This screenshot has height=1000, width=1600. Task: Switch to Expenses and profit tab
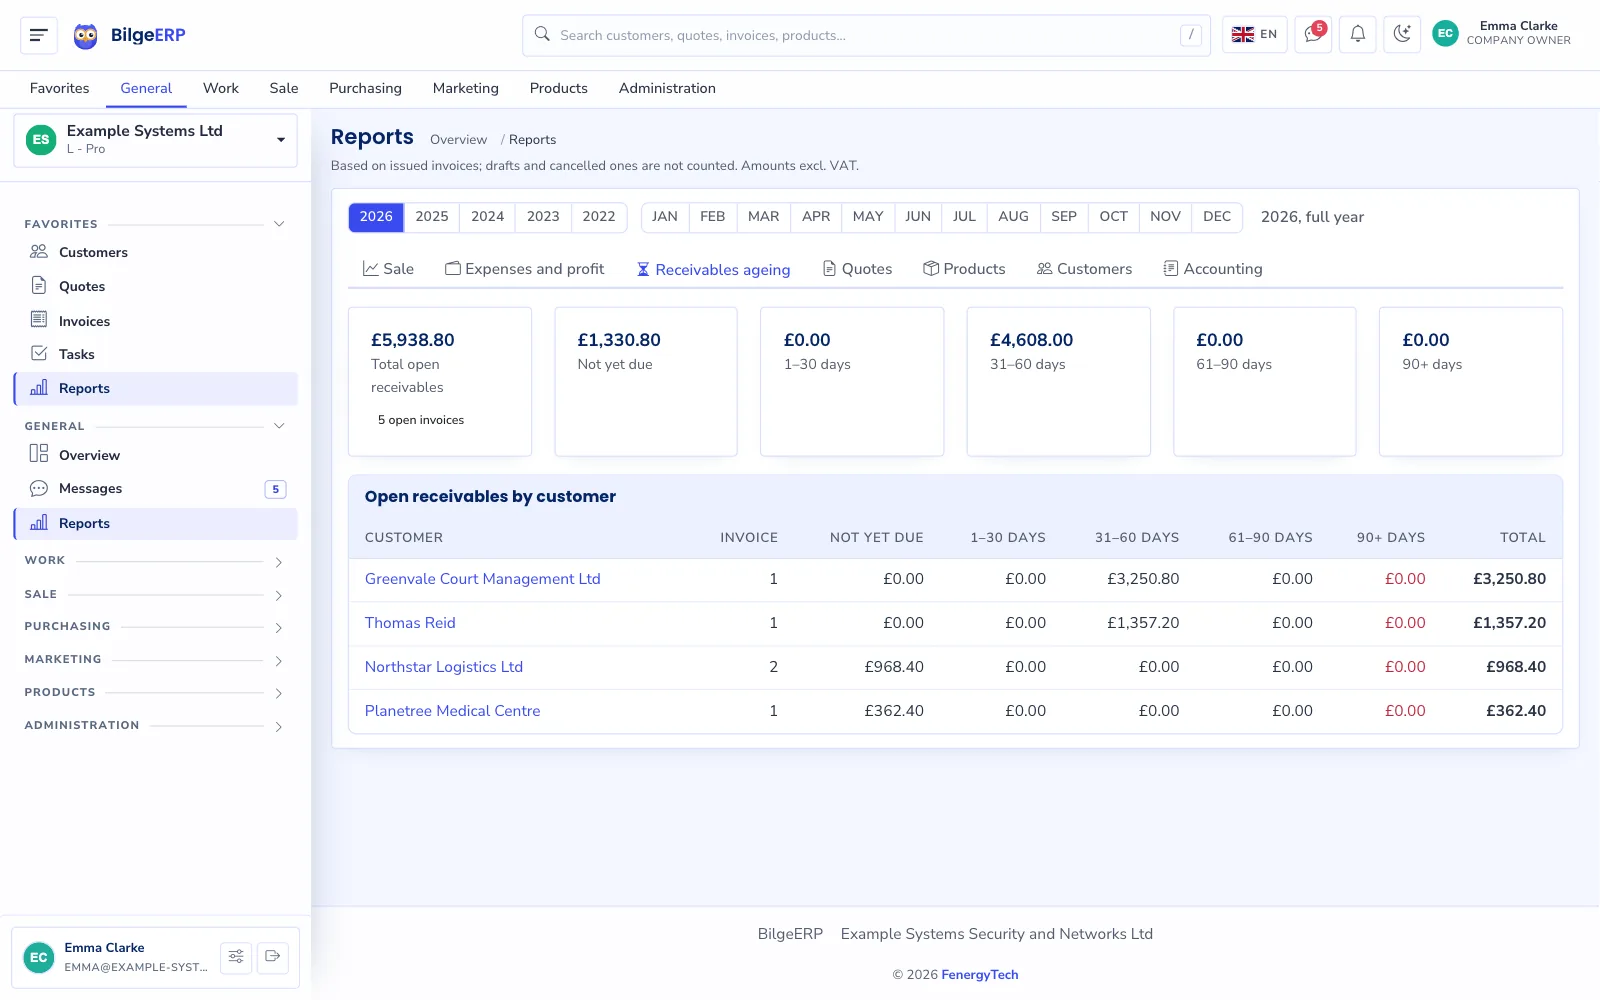click(x=525, y=269)
